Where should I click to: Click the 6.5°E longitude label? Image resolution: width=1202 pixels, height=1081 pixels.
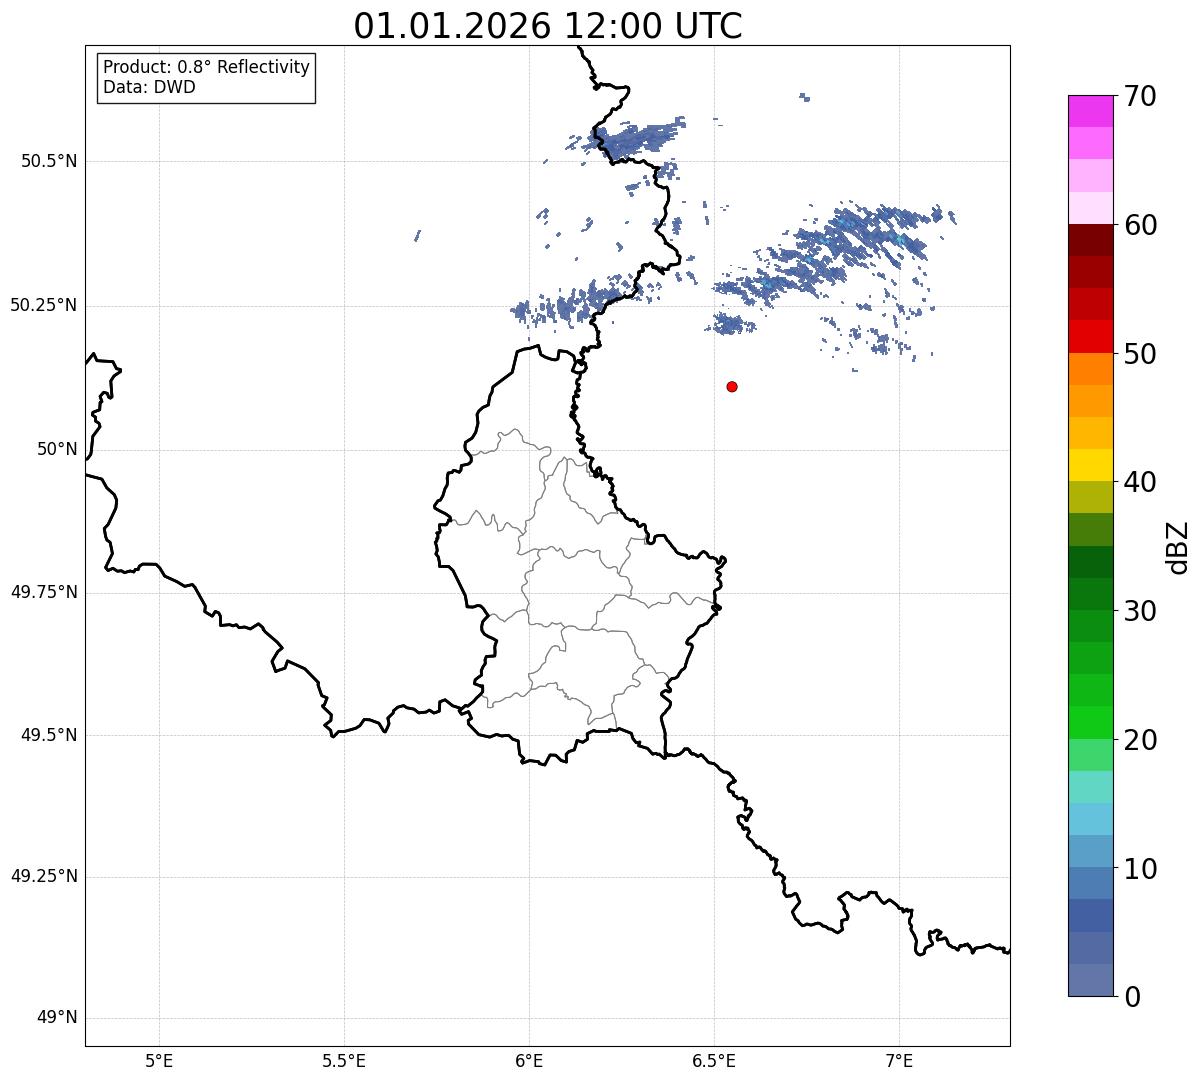[714, 1060]
